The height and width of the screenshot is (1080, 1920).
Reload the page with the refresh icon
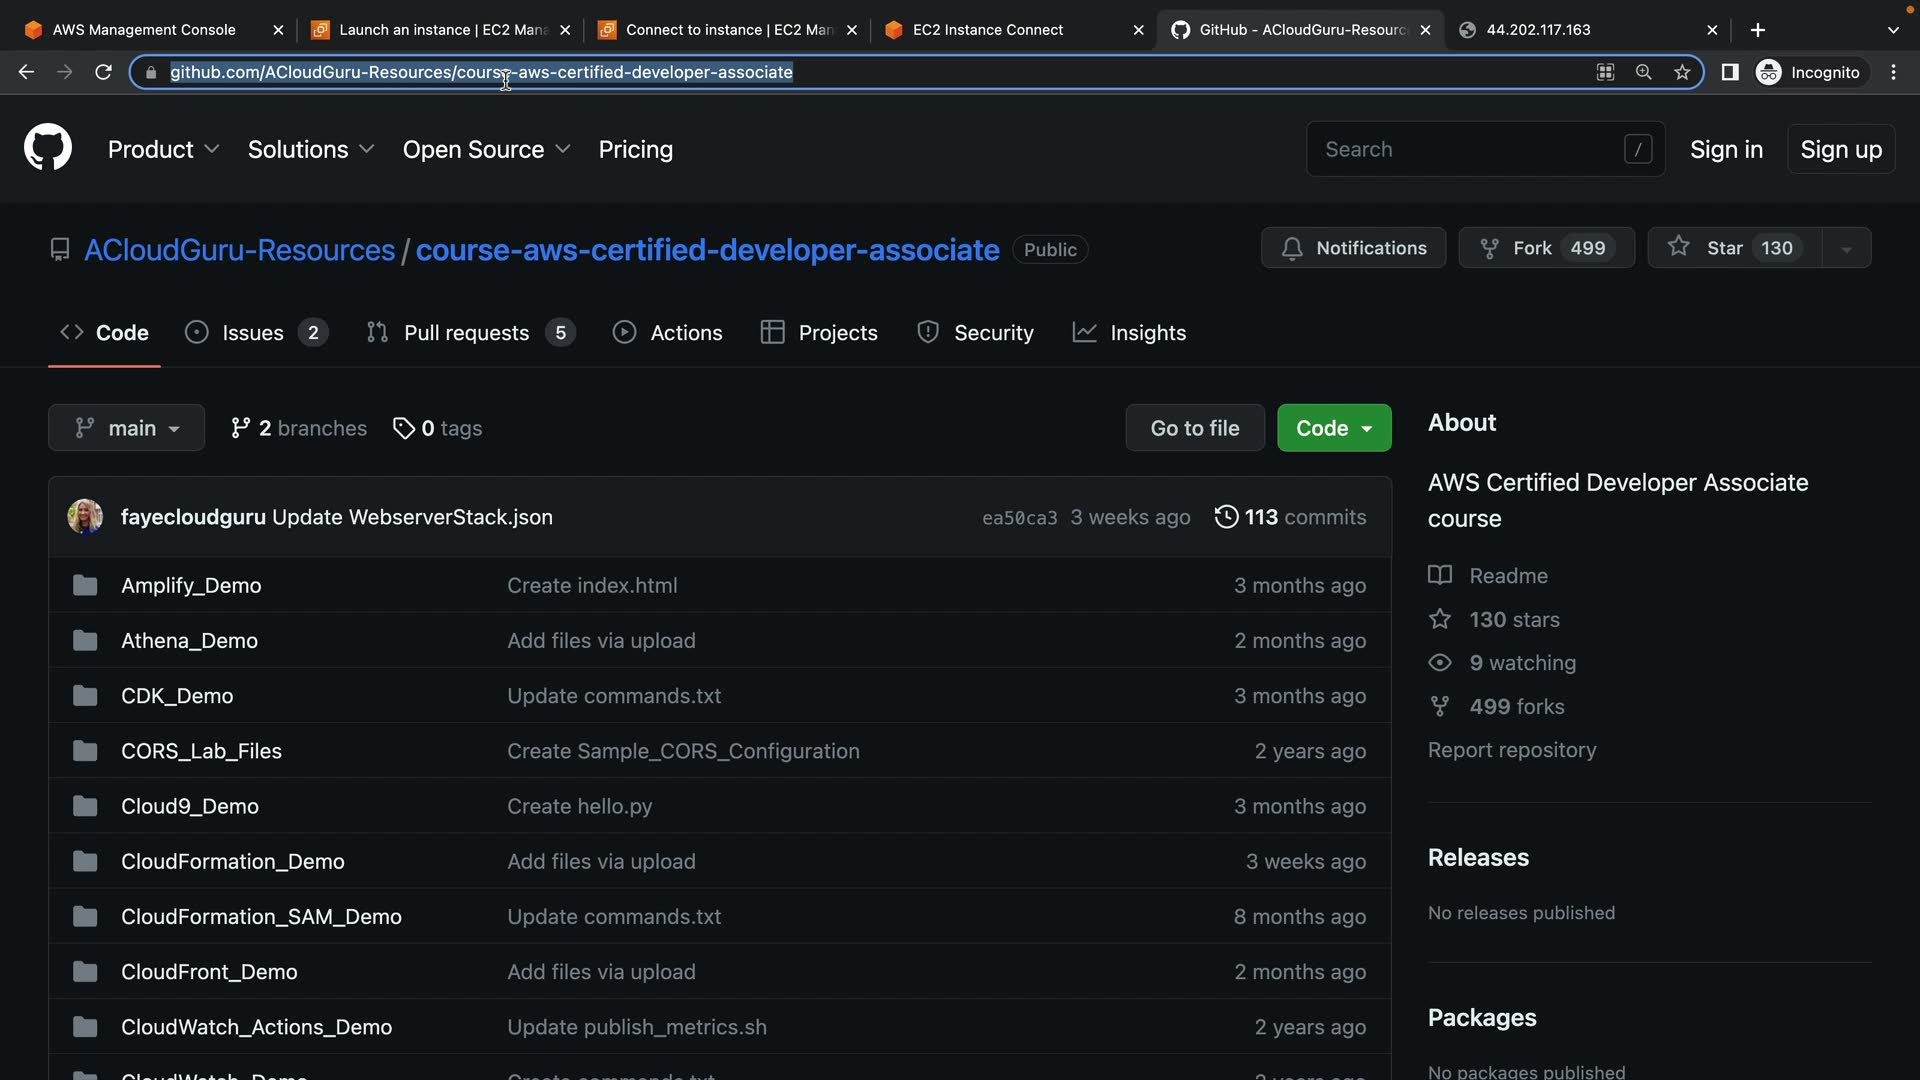[103, 72]
